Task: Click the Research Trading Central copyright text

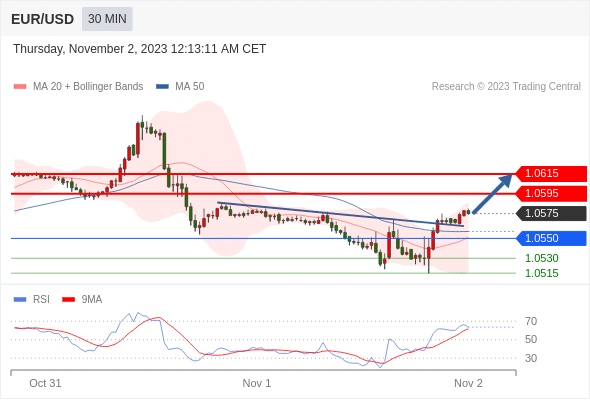Action: pyautogui.click(x=506, y=87)
